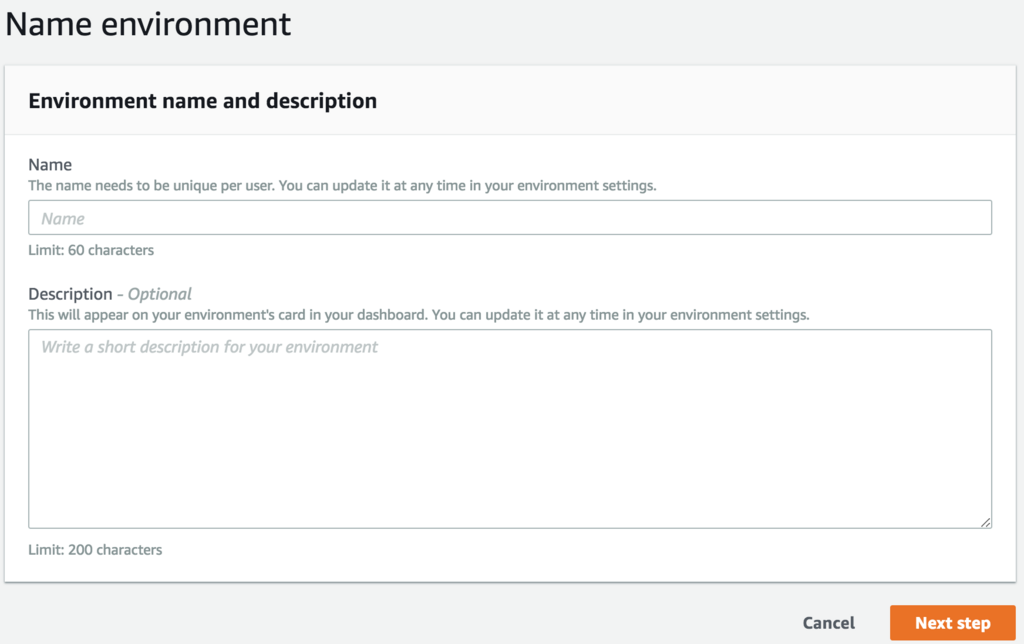Click the "Description" field label
This screenshot has width=1024, height=644.
70,294
